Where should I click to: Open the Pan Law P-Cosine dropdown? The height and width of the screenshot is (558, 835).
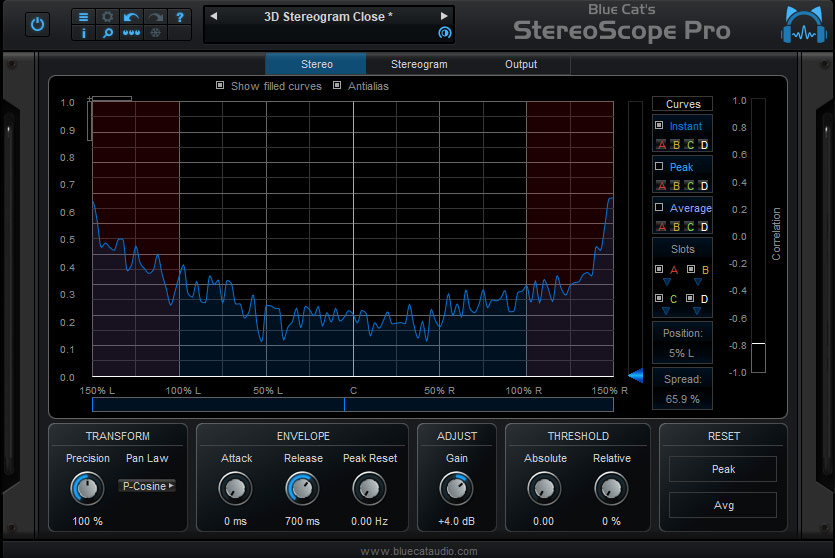coord(146,486)
